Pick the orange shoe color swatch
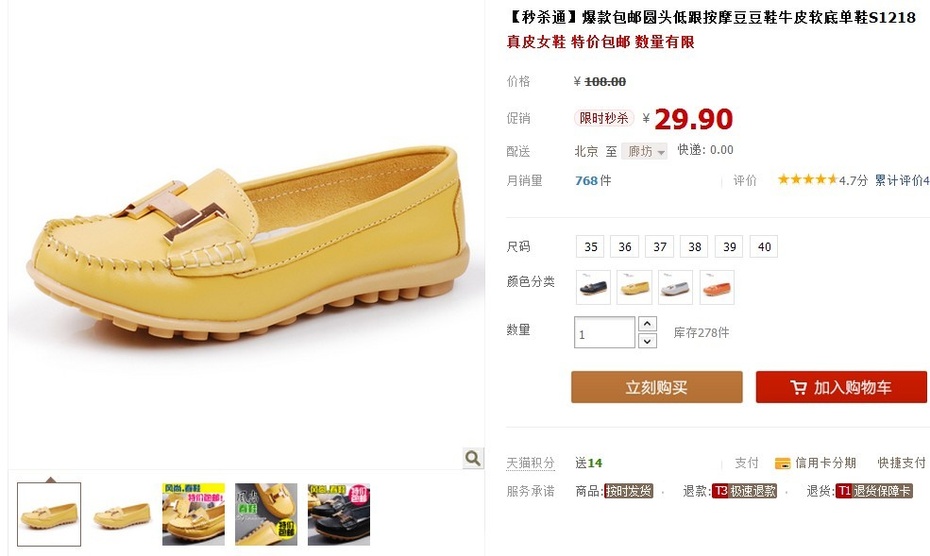The width and height of the screenshot is (930, 556). click(717, 287)
